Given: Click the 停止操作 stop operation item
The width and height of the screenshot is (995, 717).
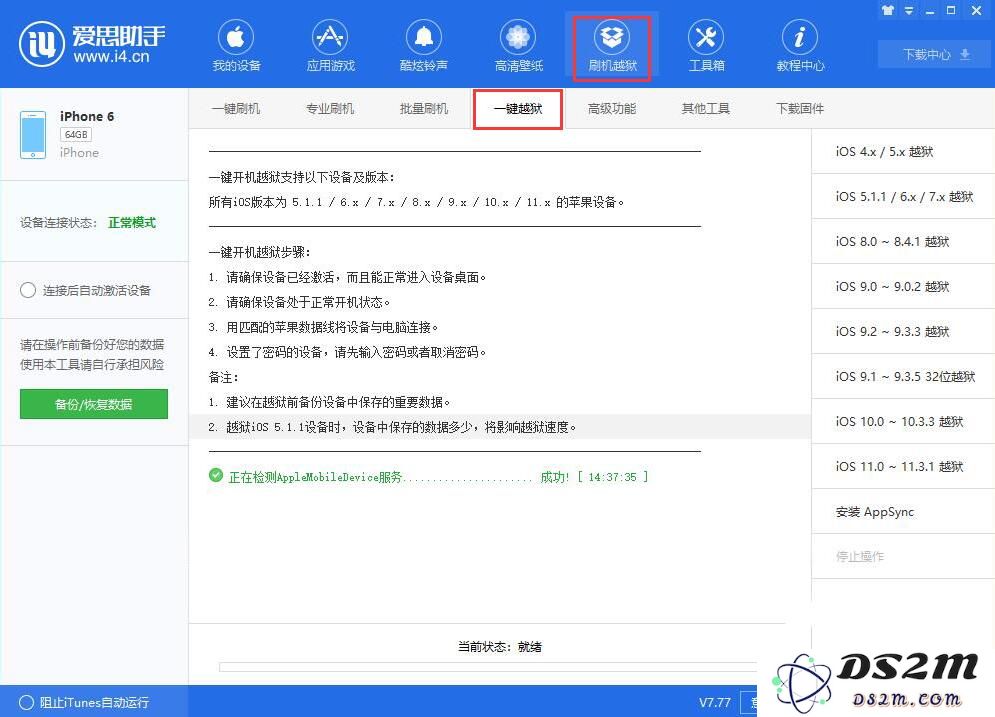Looking at the screenshot, I should point(903,556).
